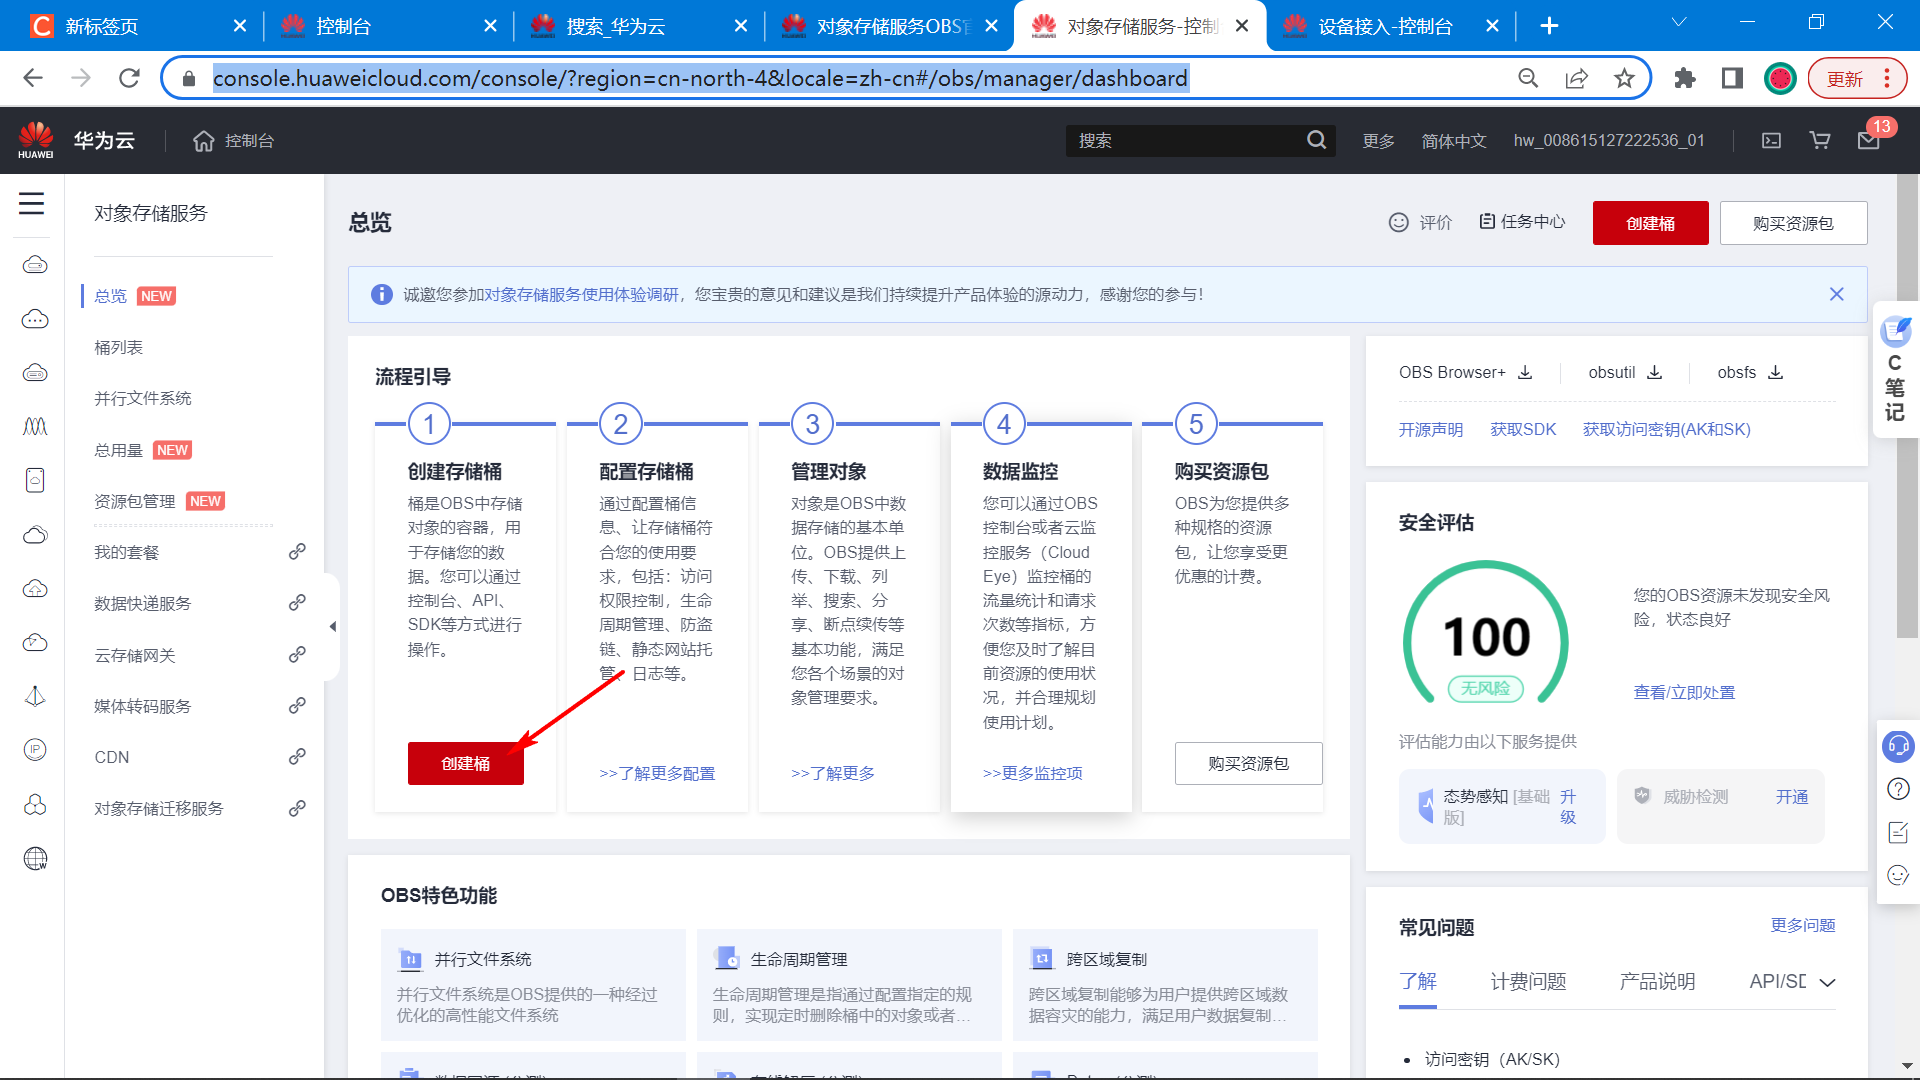Select 桶列表 in the sidebar menu
This screenshot has height=1080, width=1920.
pyautogui.click(x=119, y=347)
